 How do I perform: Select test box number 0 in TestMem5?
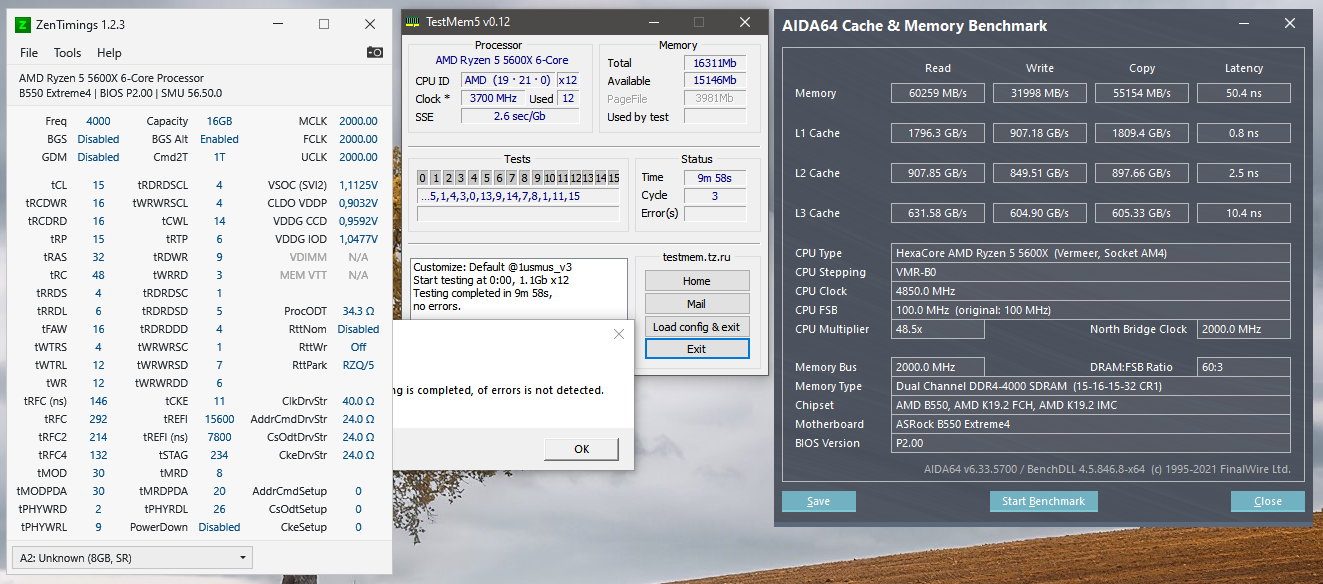point(423,178)
